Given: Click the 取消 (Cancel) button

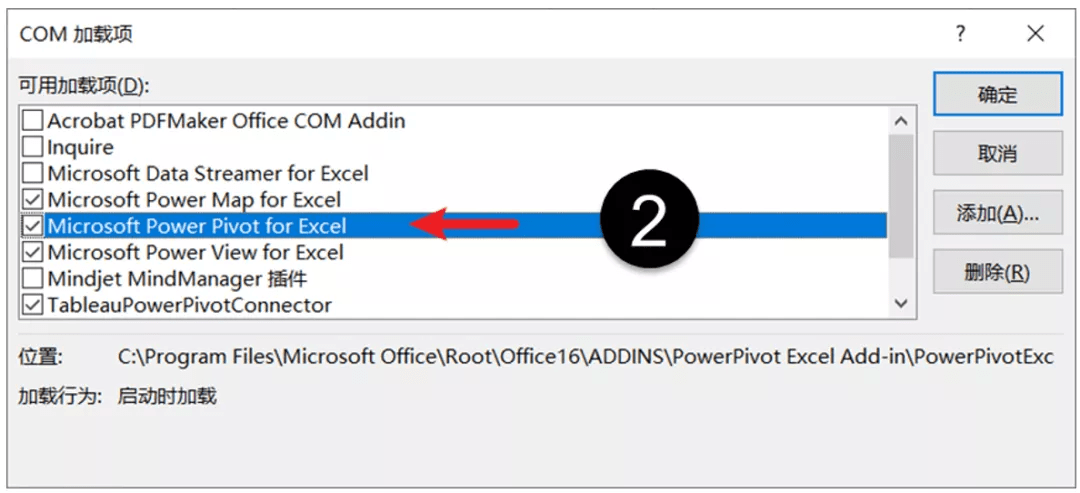Looking at the screenshot, I should pos(996,154).
